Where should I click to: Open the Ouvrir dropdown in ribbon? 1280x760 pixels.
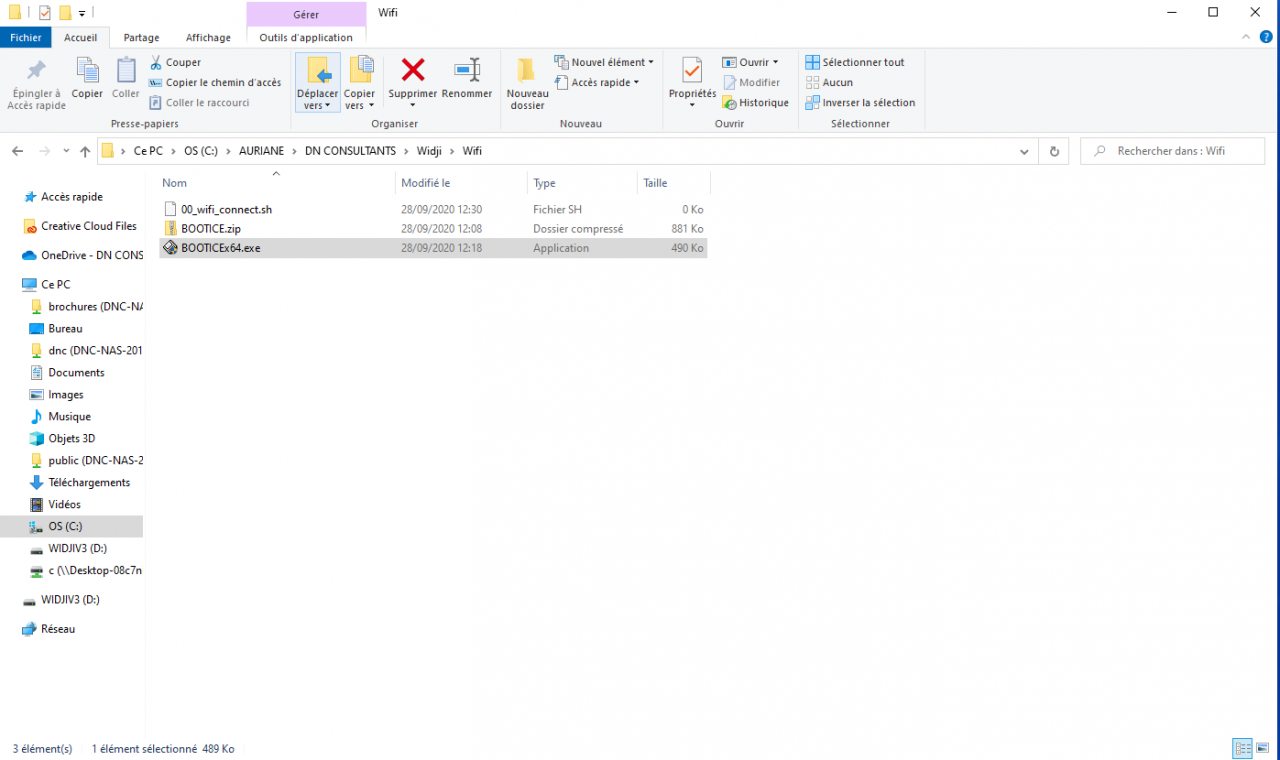tap(750, 62)
